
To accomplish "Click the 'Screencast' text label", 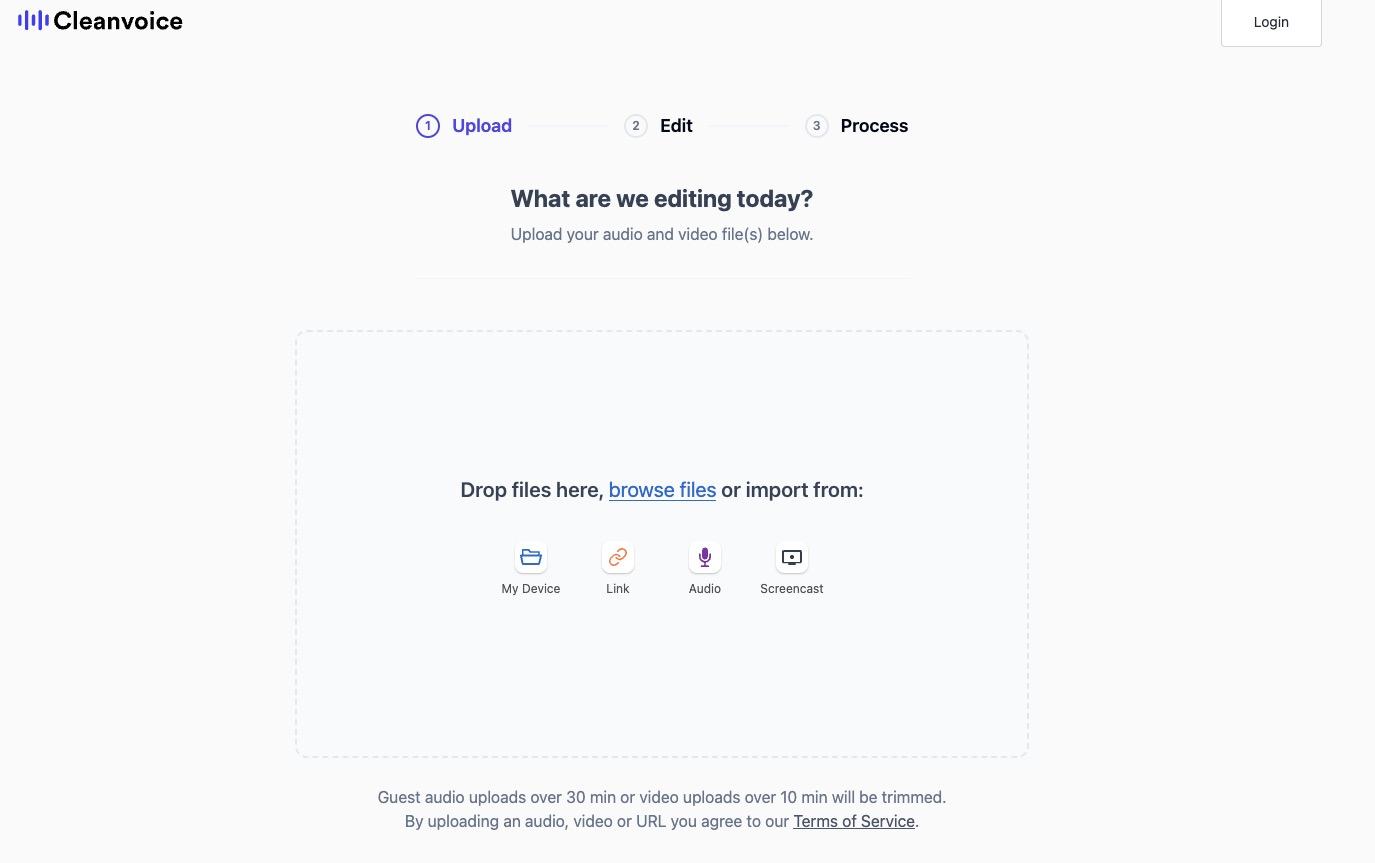I will (792, 589).
